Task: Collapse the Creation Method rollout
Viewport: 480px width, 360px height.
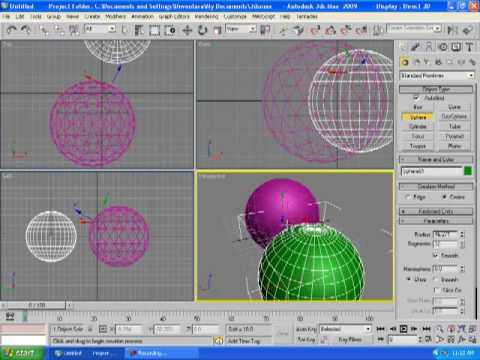Action: pos(436,186)
